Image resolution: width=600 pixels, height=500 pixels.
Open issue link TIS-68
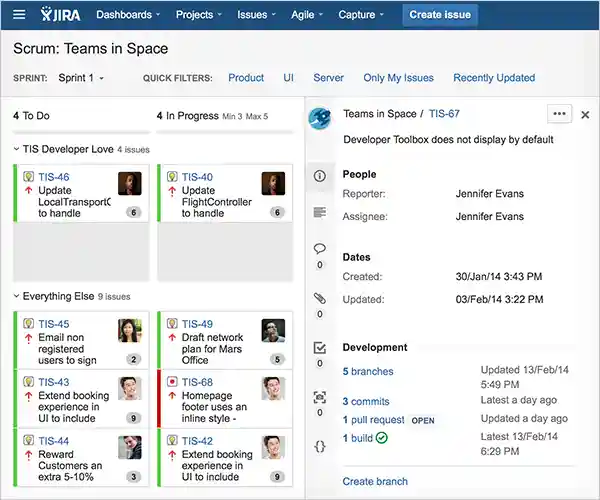197,382
